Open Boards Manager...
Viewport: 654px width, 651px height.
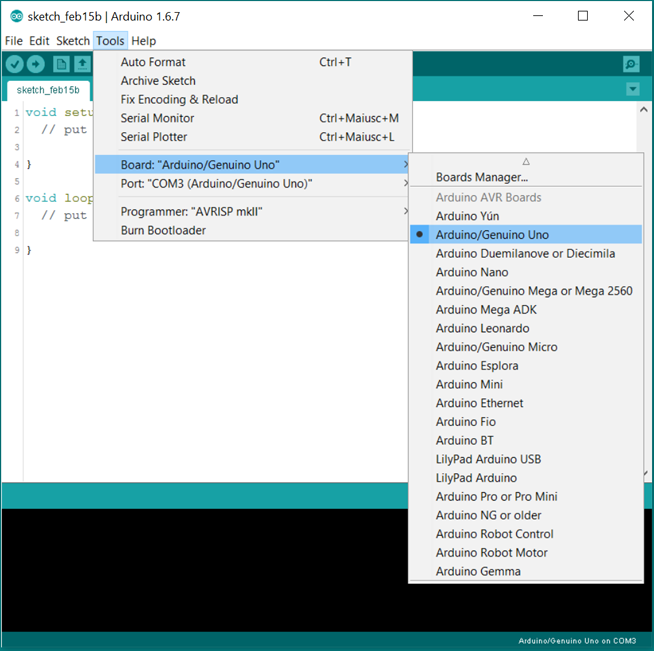(526, 177)
